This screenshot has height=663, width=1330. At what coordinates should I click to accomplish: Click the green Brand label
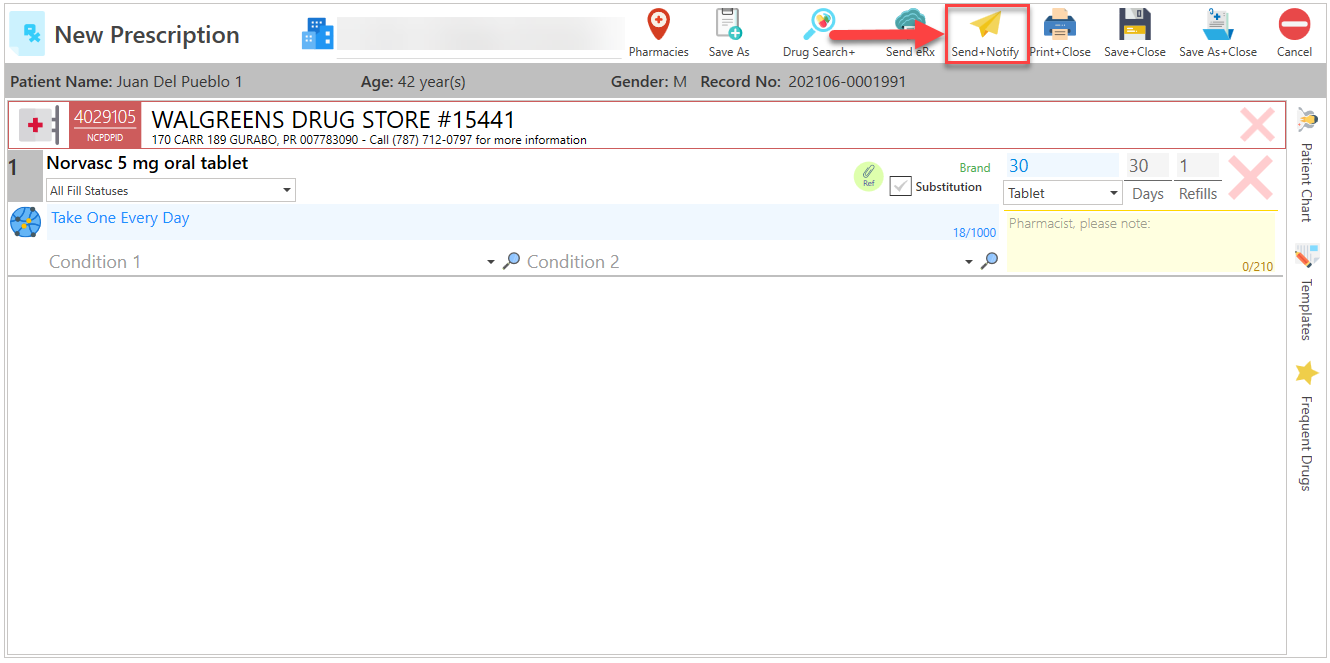(x=975, y=168)
